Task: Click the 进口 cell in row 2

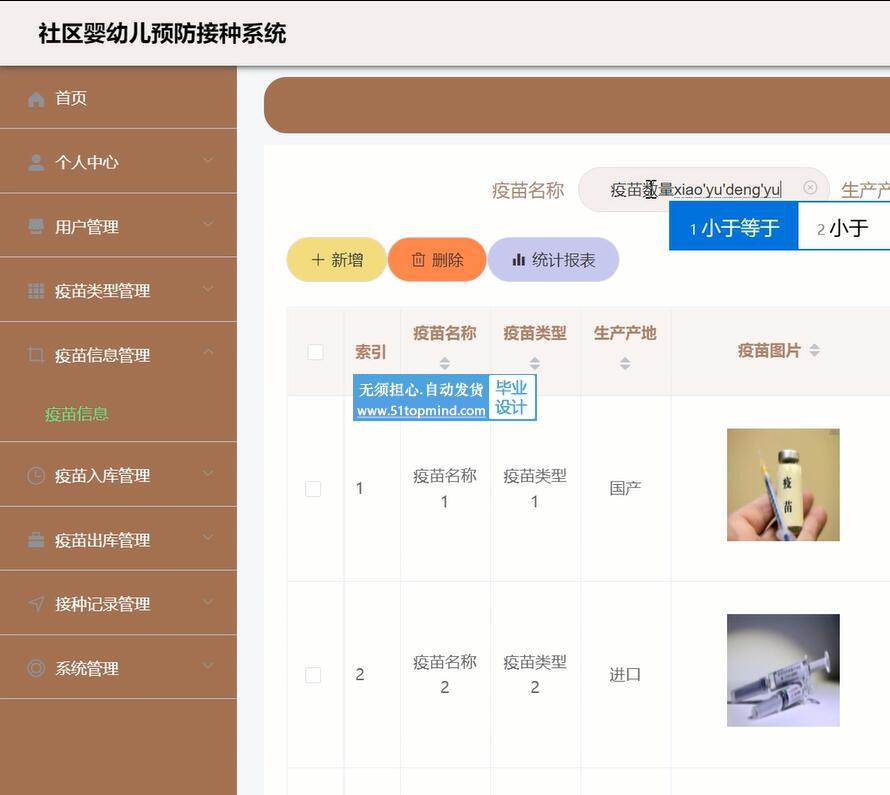Action: click(x=625, y=674)
